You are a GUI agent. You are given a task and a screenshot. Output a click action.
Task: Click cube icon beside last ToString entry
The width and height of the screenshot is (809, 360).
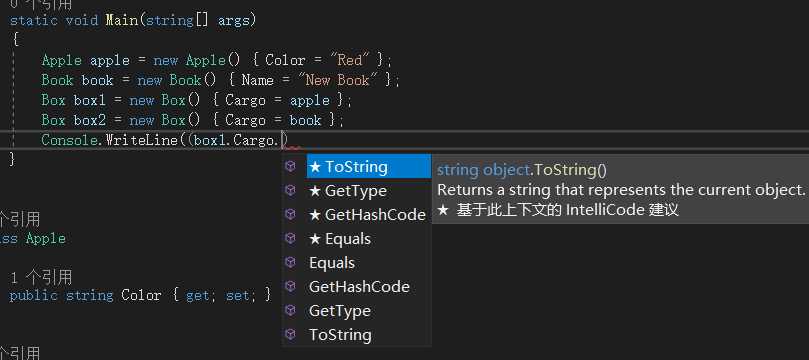(x=290, y=334)
